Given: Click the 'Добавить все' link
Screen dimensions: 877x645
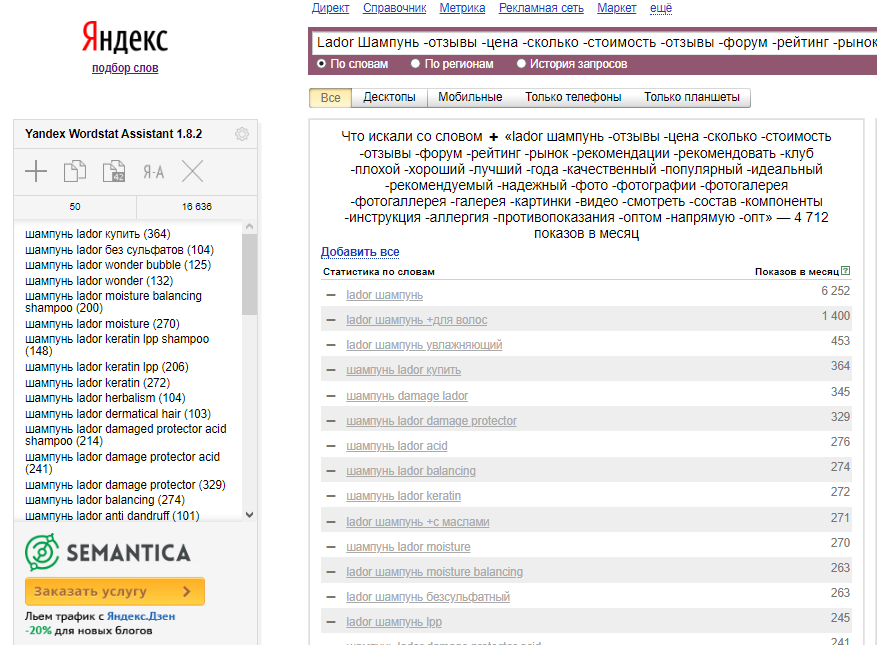Looking at the screenshot, I should 360,252.
